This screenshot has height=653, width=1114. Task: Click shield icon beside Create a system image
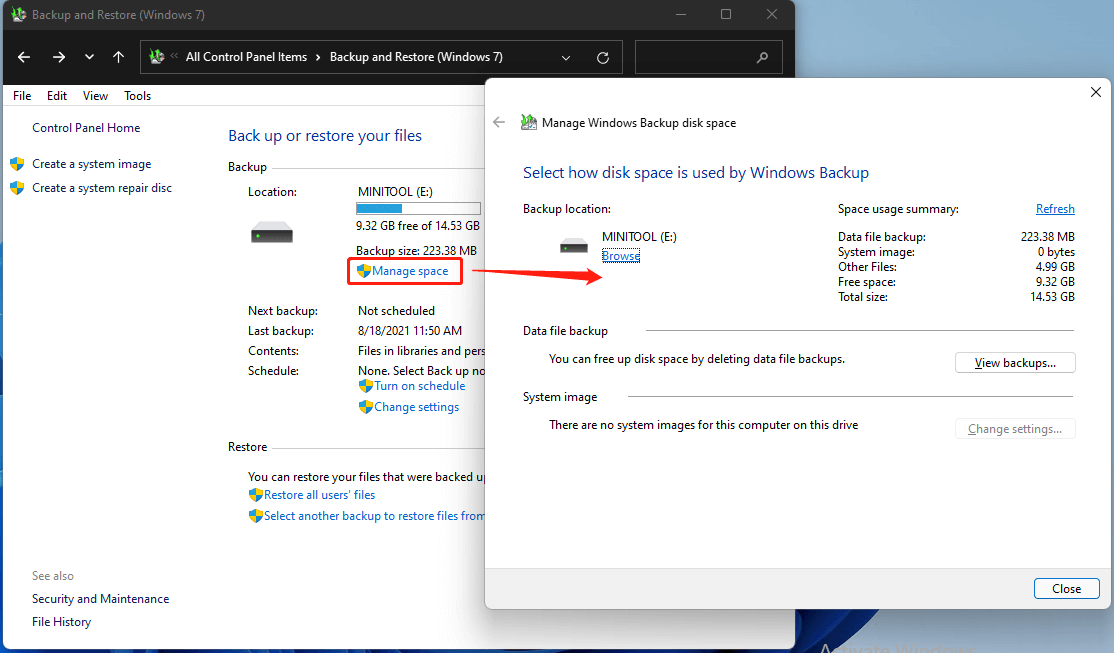pos(18,164)
